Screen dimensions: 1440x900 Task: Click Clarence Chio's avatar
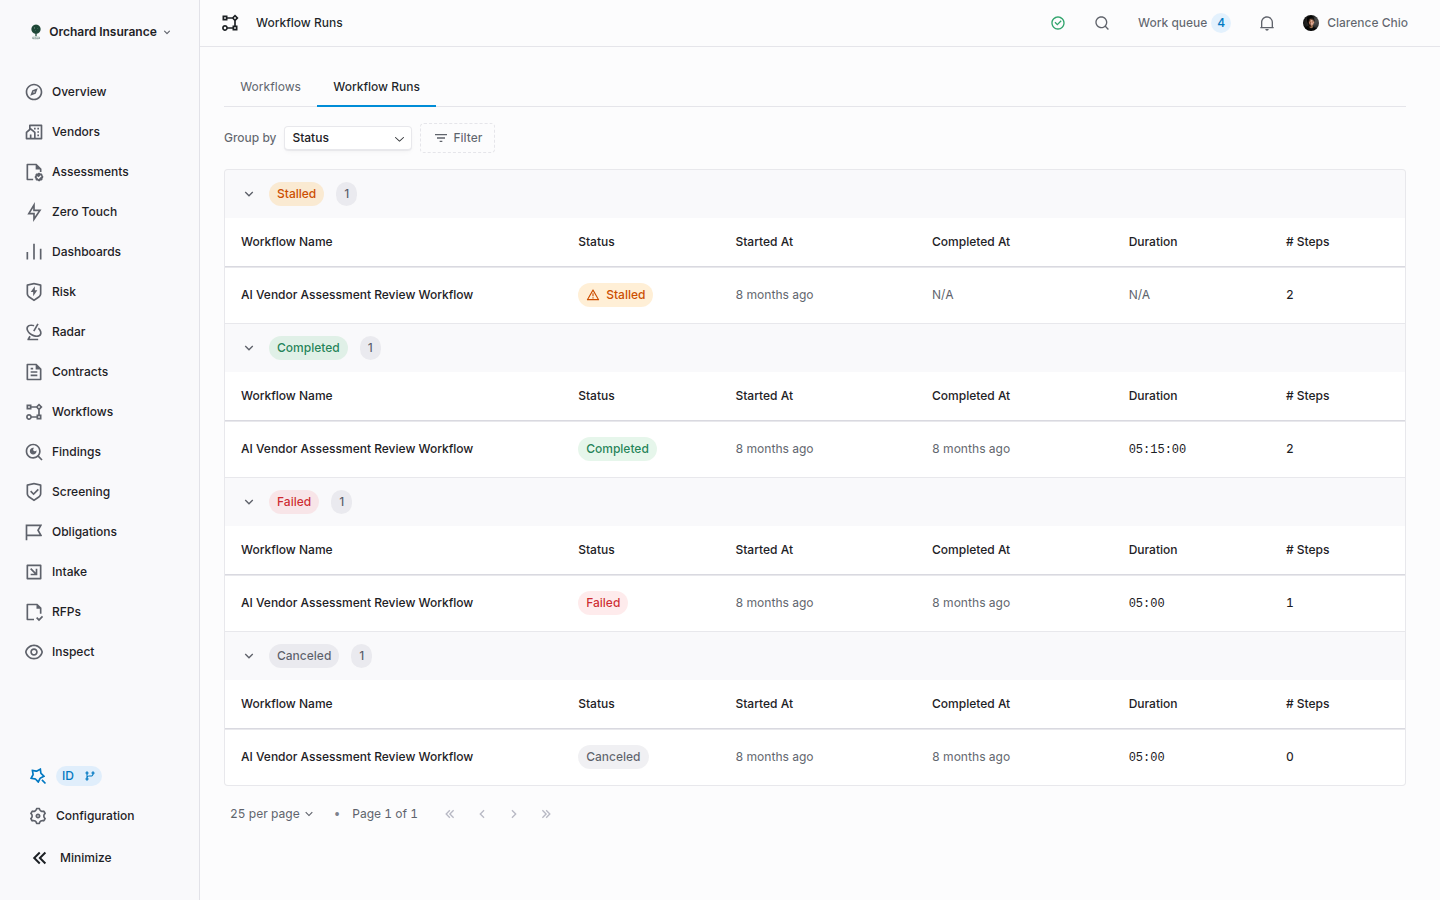pos(1311,23)
